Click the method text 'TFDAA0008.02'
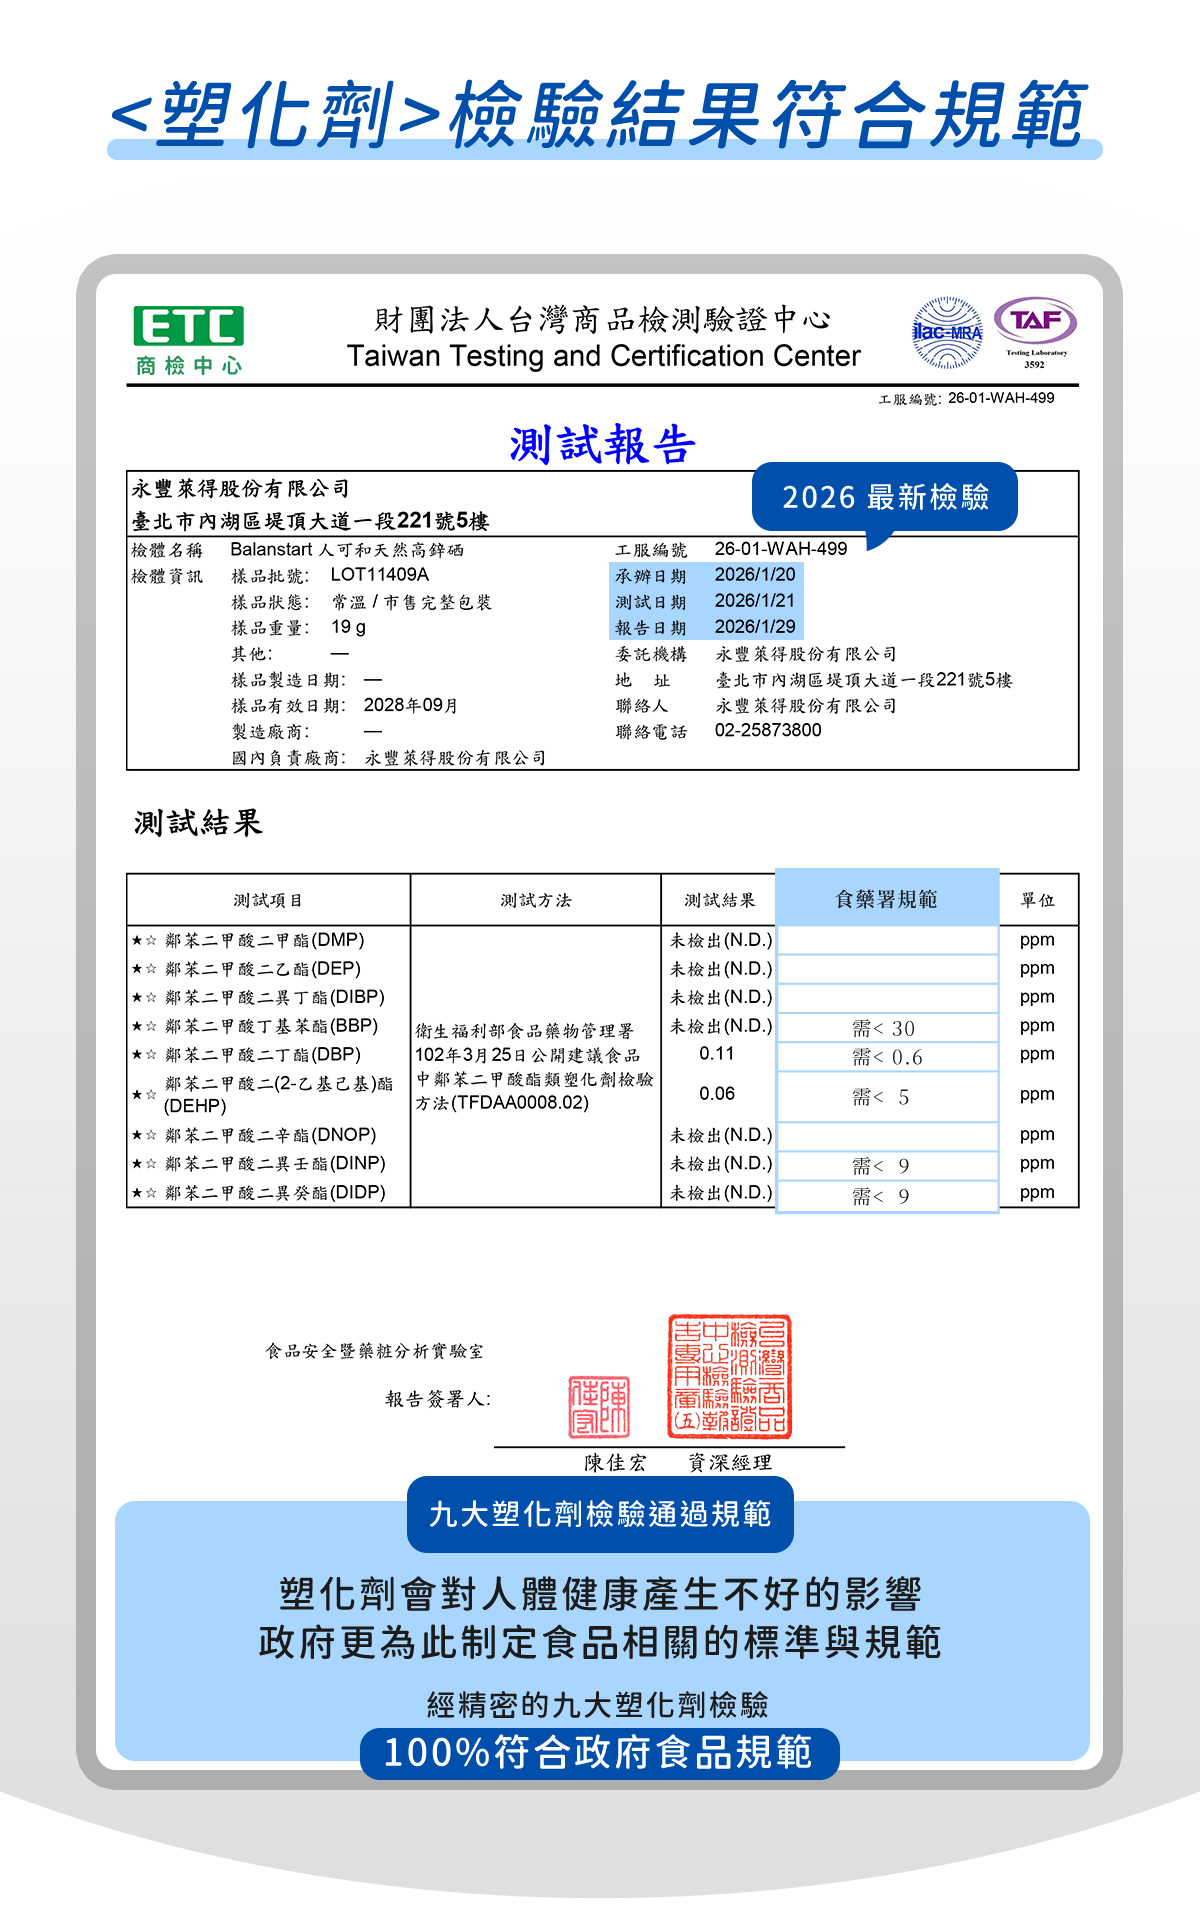Screen dimensions: 1200x1925 [519, 1103]
